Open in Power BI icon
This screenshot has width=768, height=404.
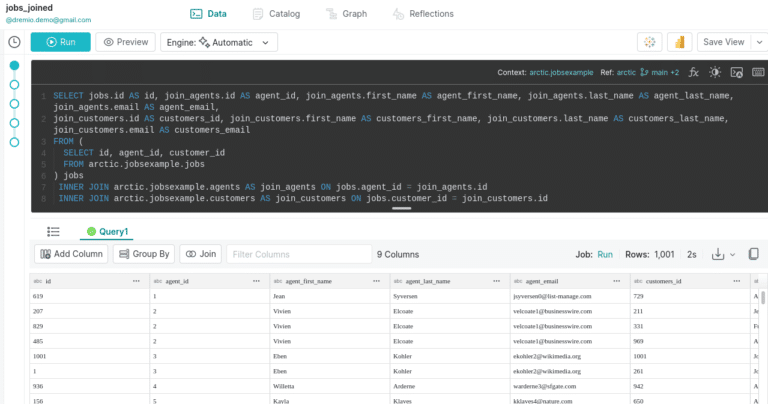(x=680, y=42)
